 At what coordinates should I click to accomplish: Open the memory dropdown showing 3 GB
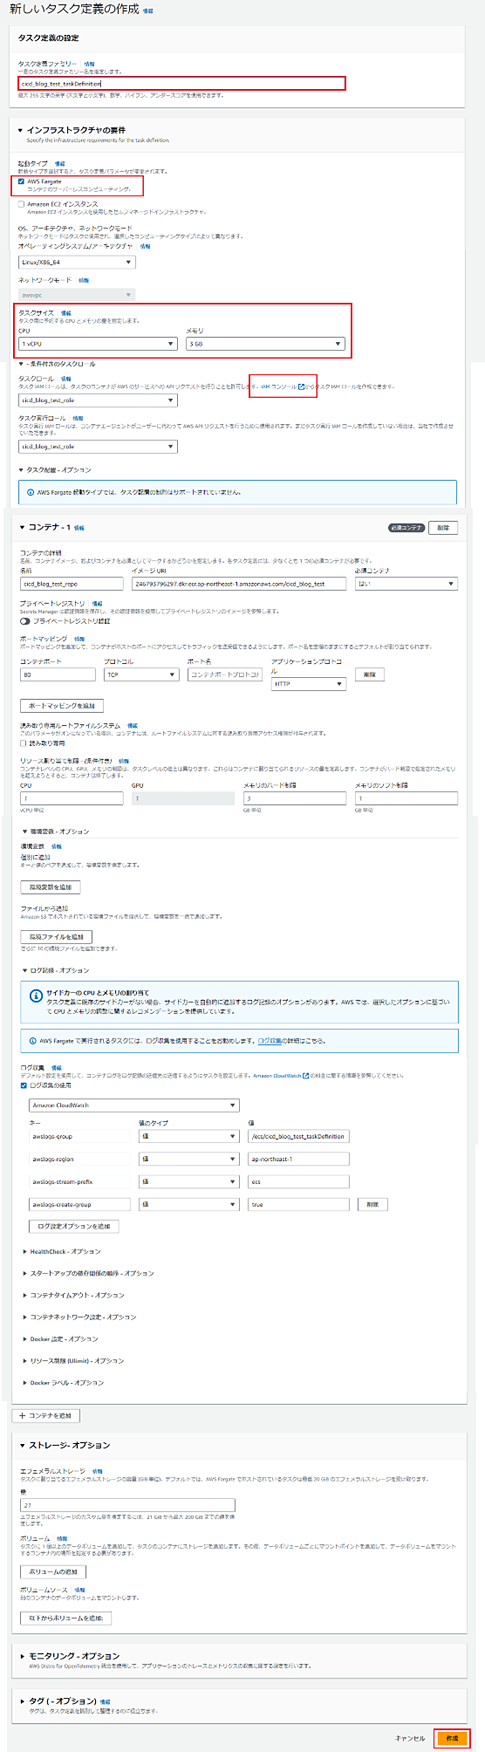(x=265, y=344)
